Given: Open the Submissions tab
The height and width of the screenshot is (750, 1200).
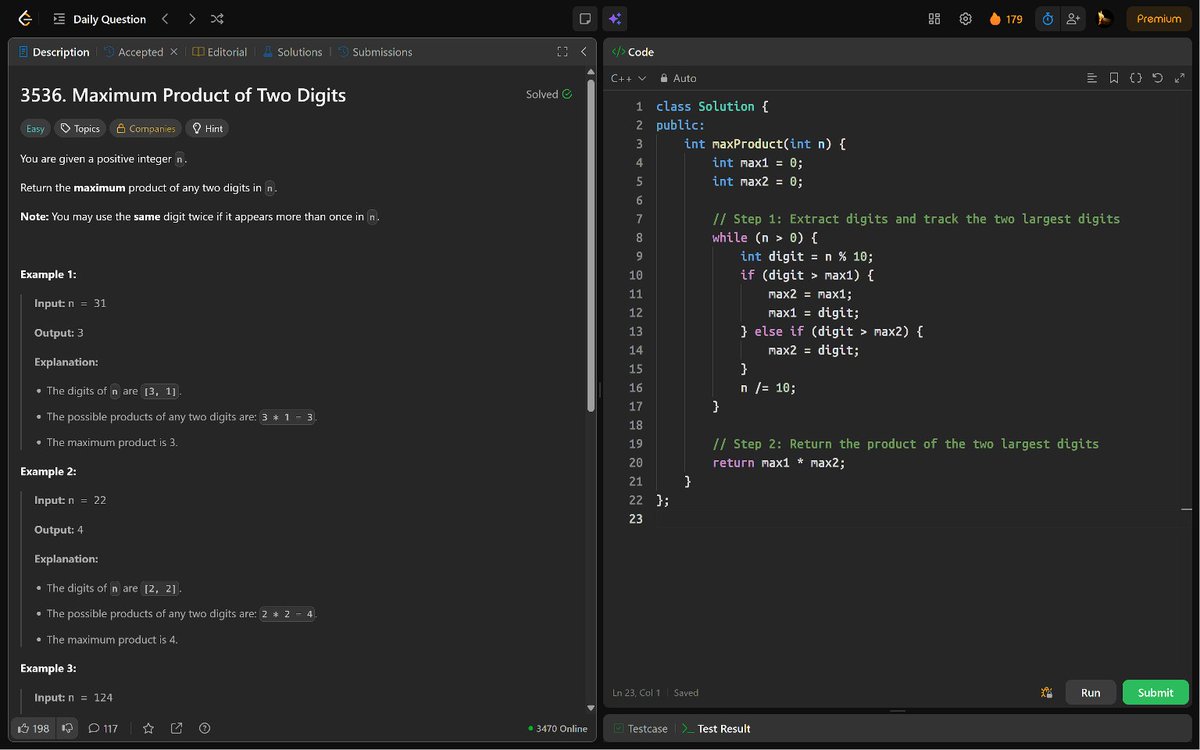Looking at the screenshot, I should [375, 52].
